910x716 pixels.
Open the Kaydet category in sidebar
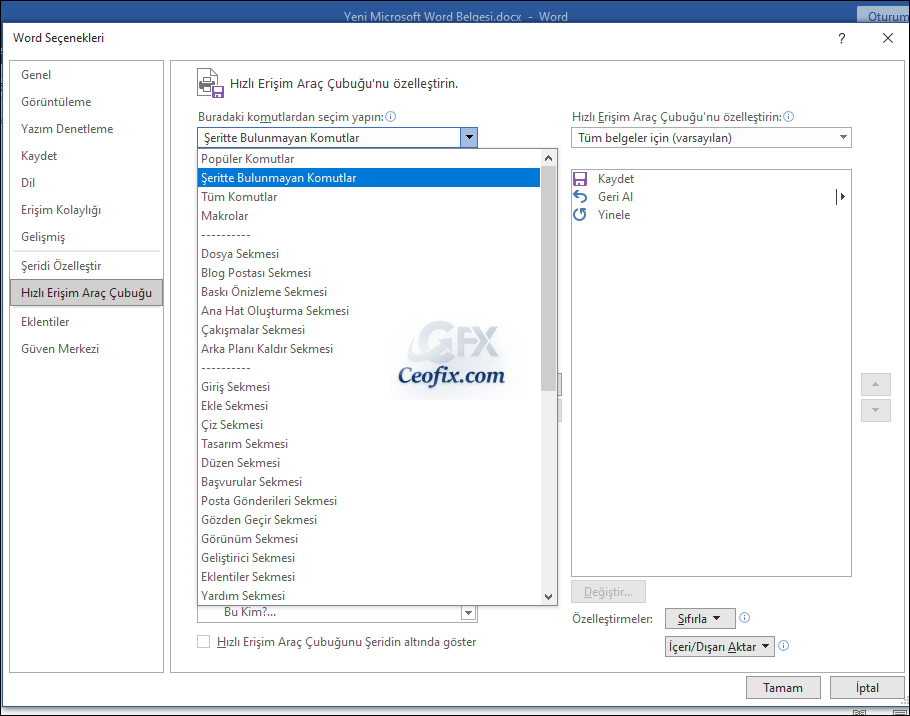coord(86,156)
